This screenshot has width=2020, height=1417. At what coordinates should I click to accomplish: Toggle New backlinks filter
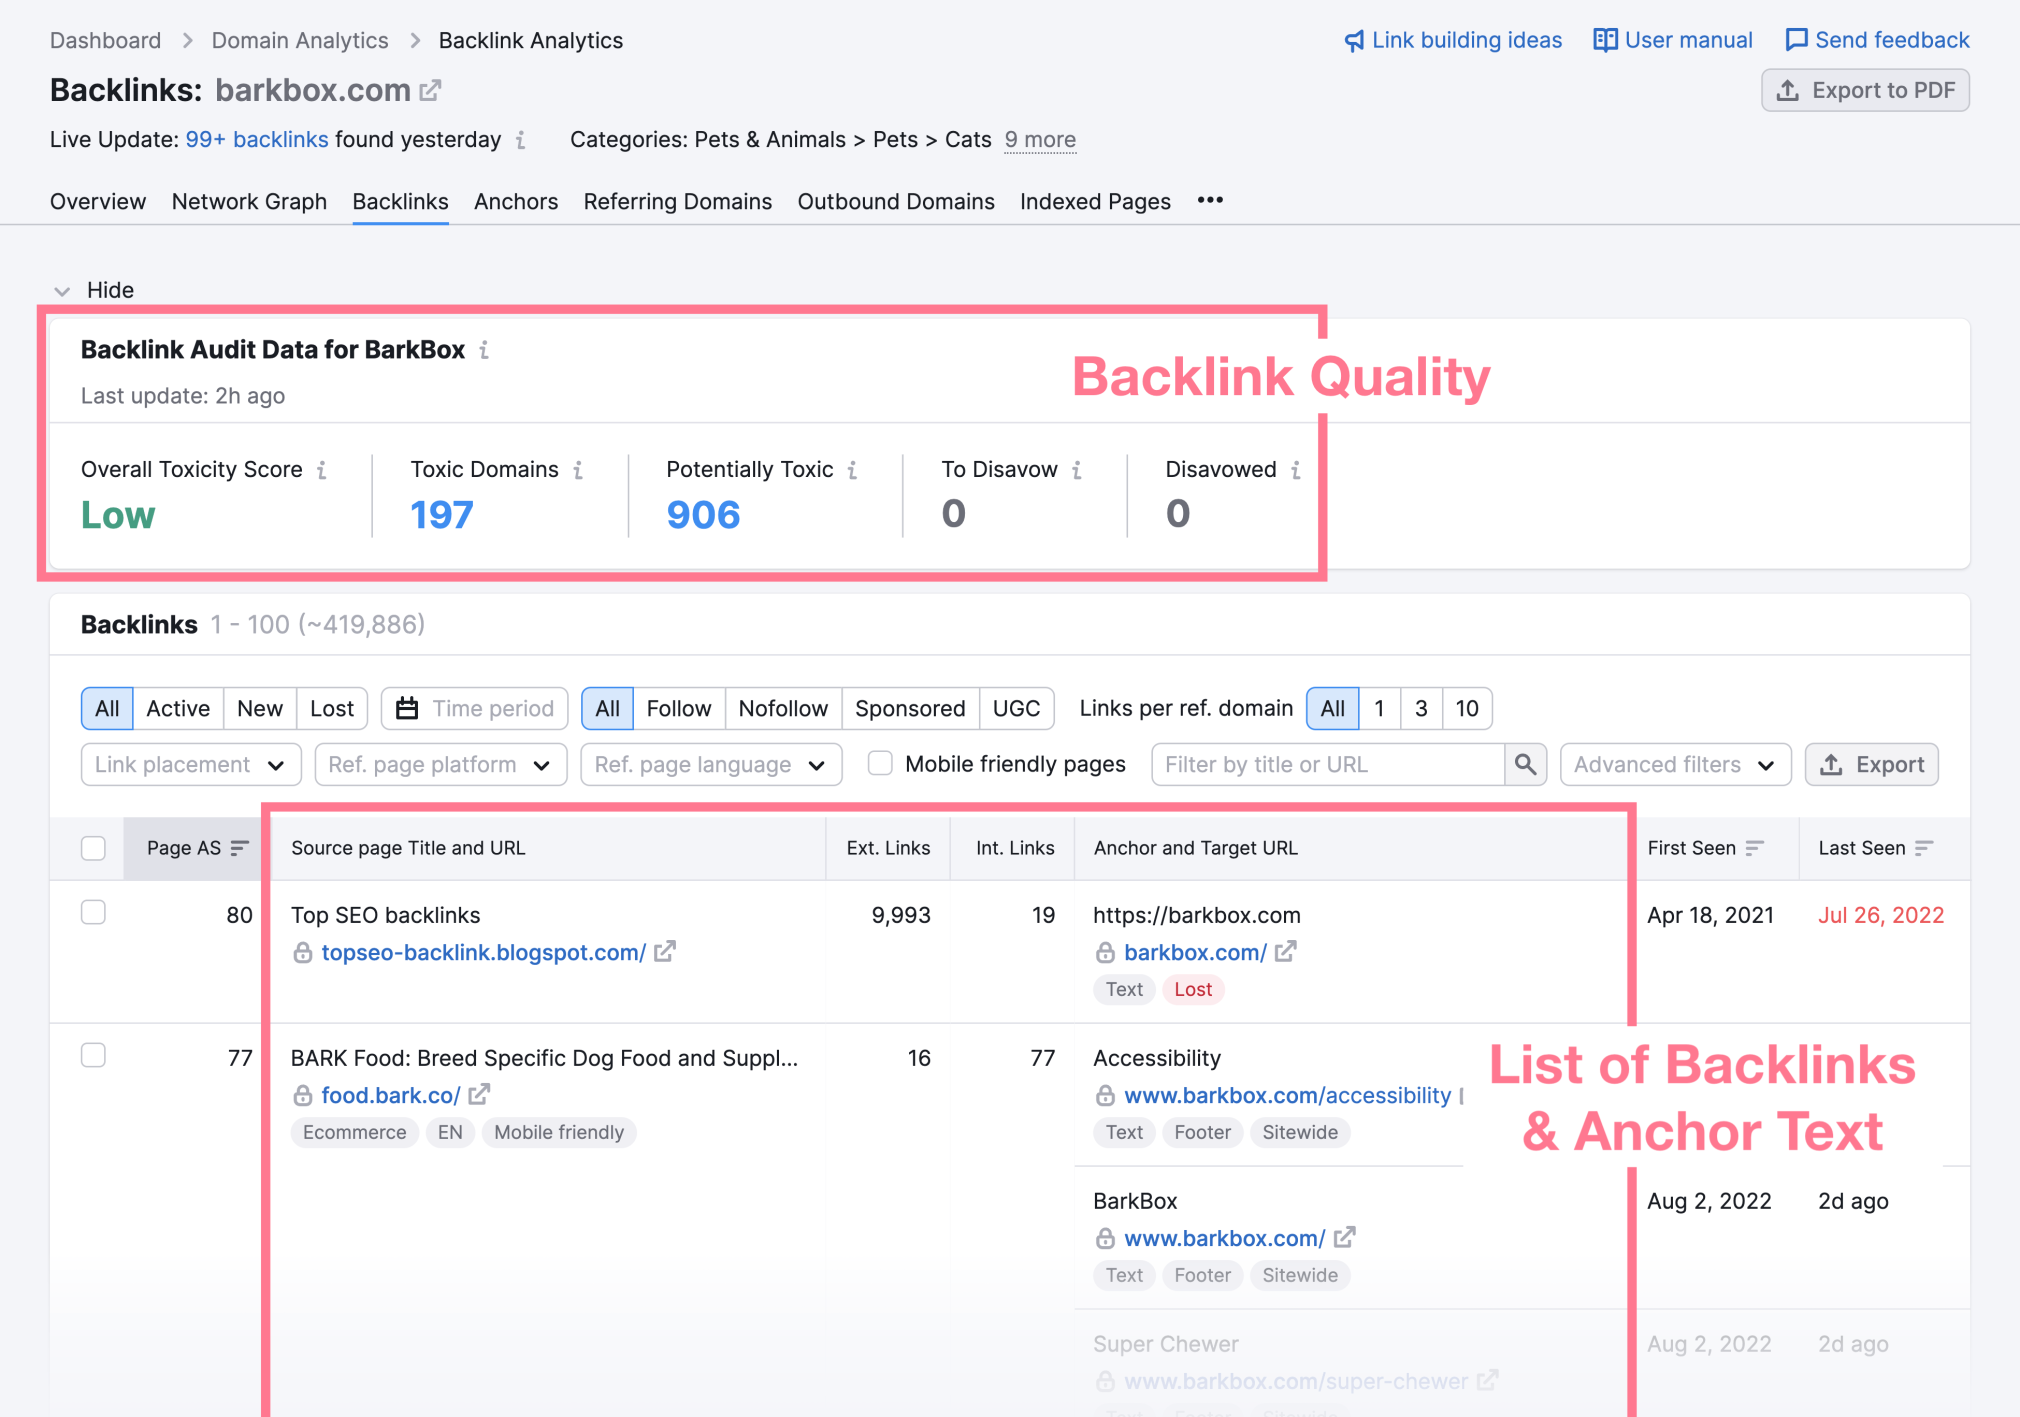pyautogui.click(x=260, y=709)
